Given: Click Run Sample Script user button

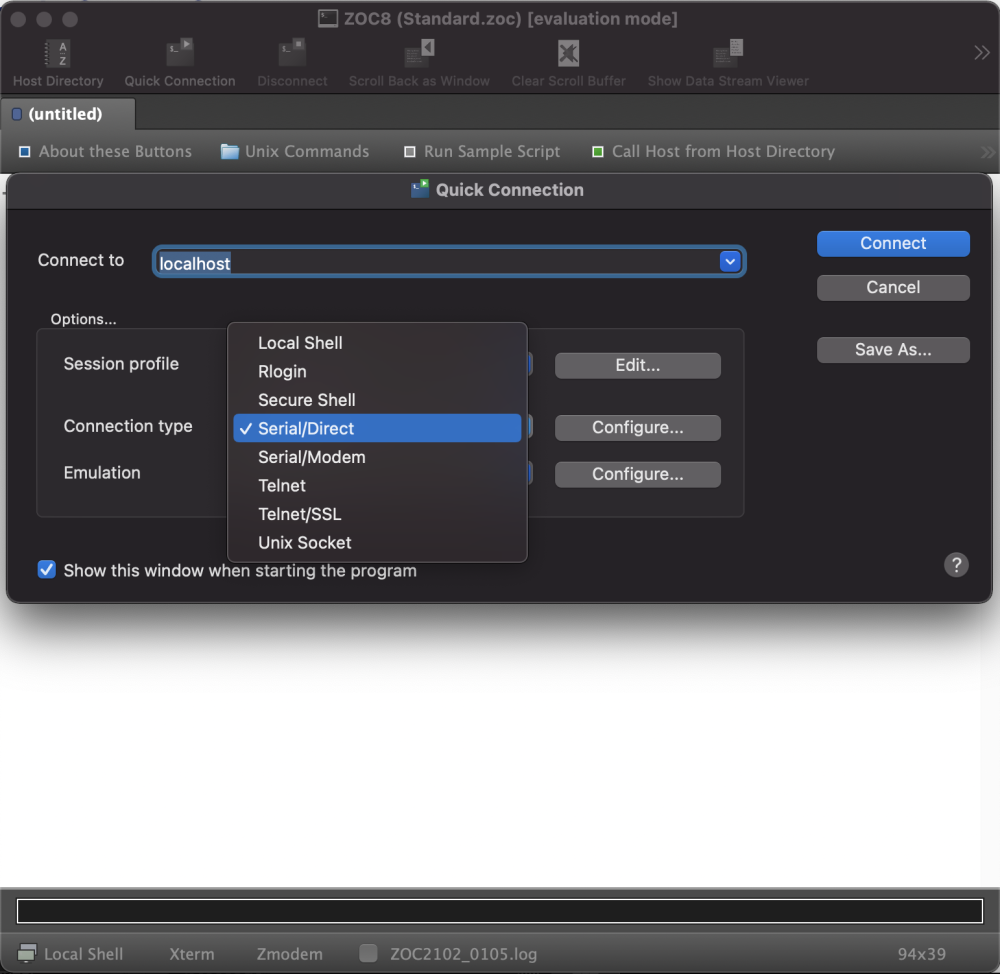Looking at the screenshot, I should (x=482, y=152).
